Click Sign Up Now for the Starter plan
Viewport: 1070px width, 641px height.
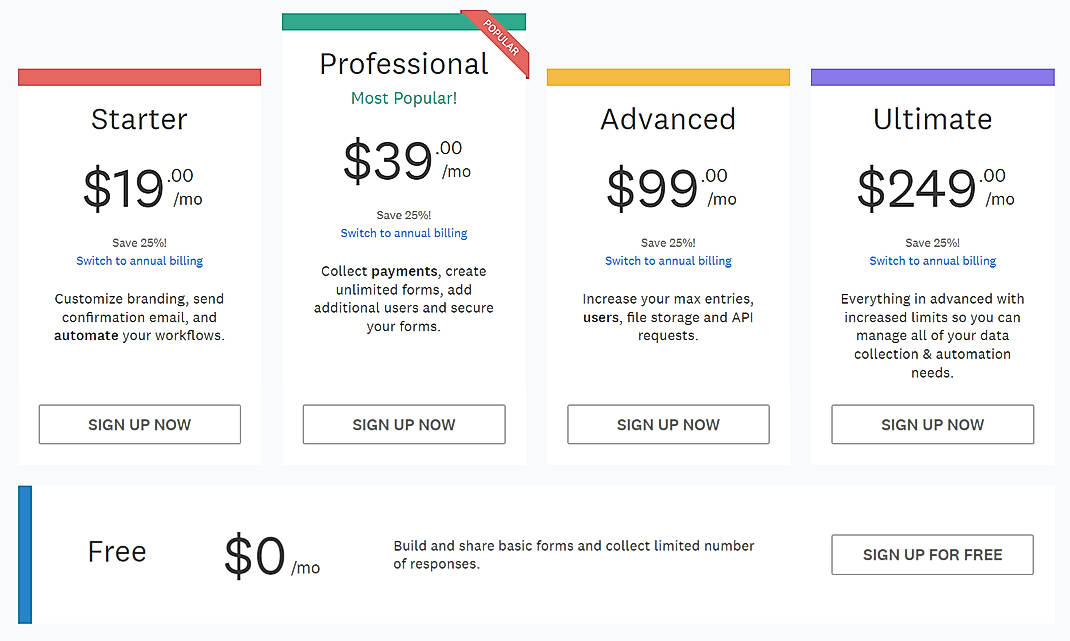point(139,424)
